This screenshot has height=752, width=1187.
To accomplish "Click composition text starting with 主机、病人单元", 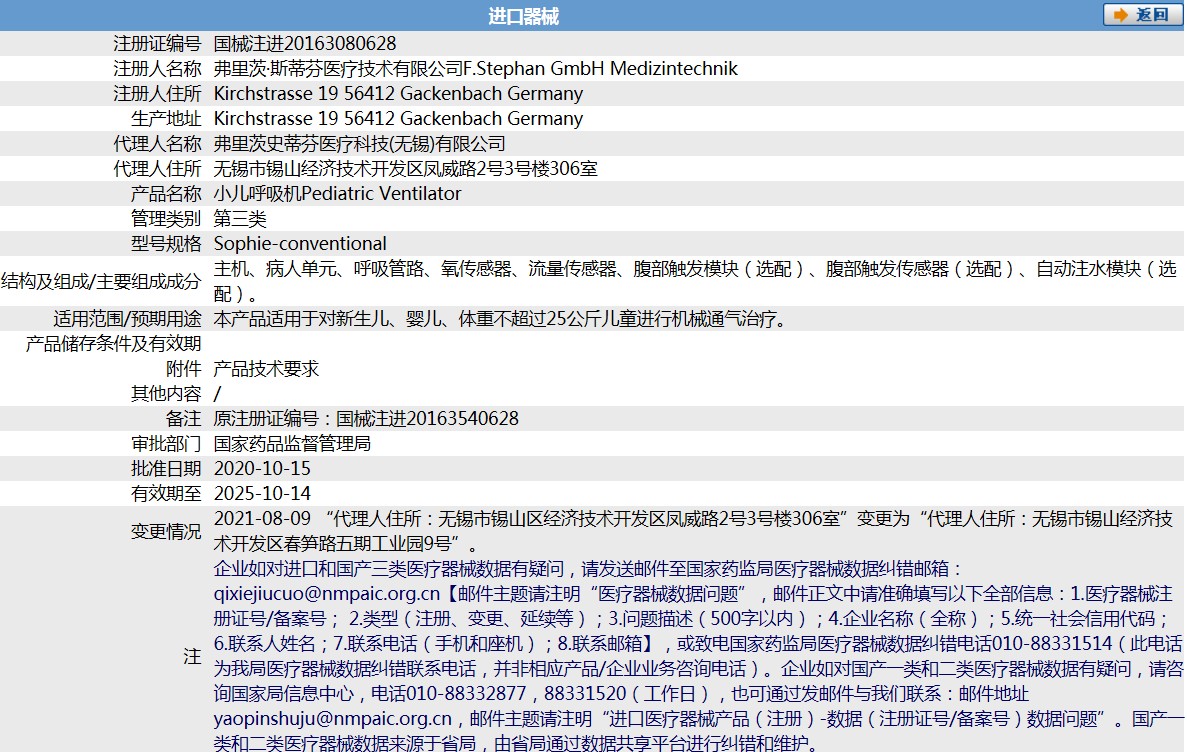I will pyautogui.click(x=695, y=281).
